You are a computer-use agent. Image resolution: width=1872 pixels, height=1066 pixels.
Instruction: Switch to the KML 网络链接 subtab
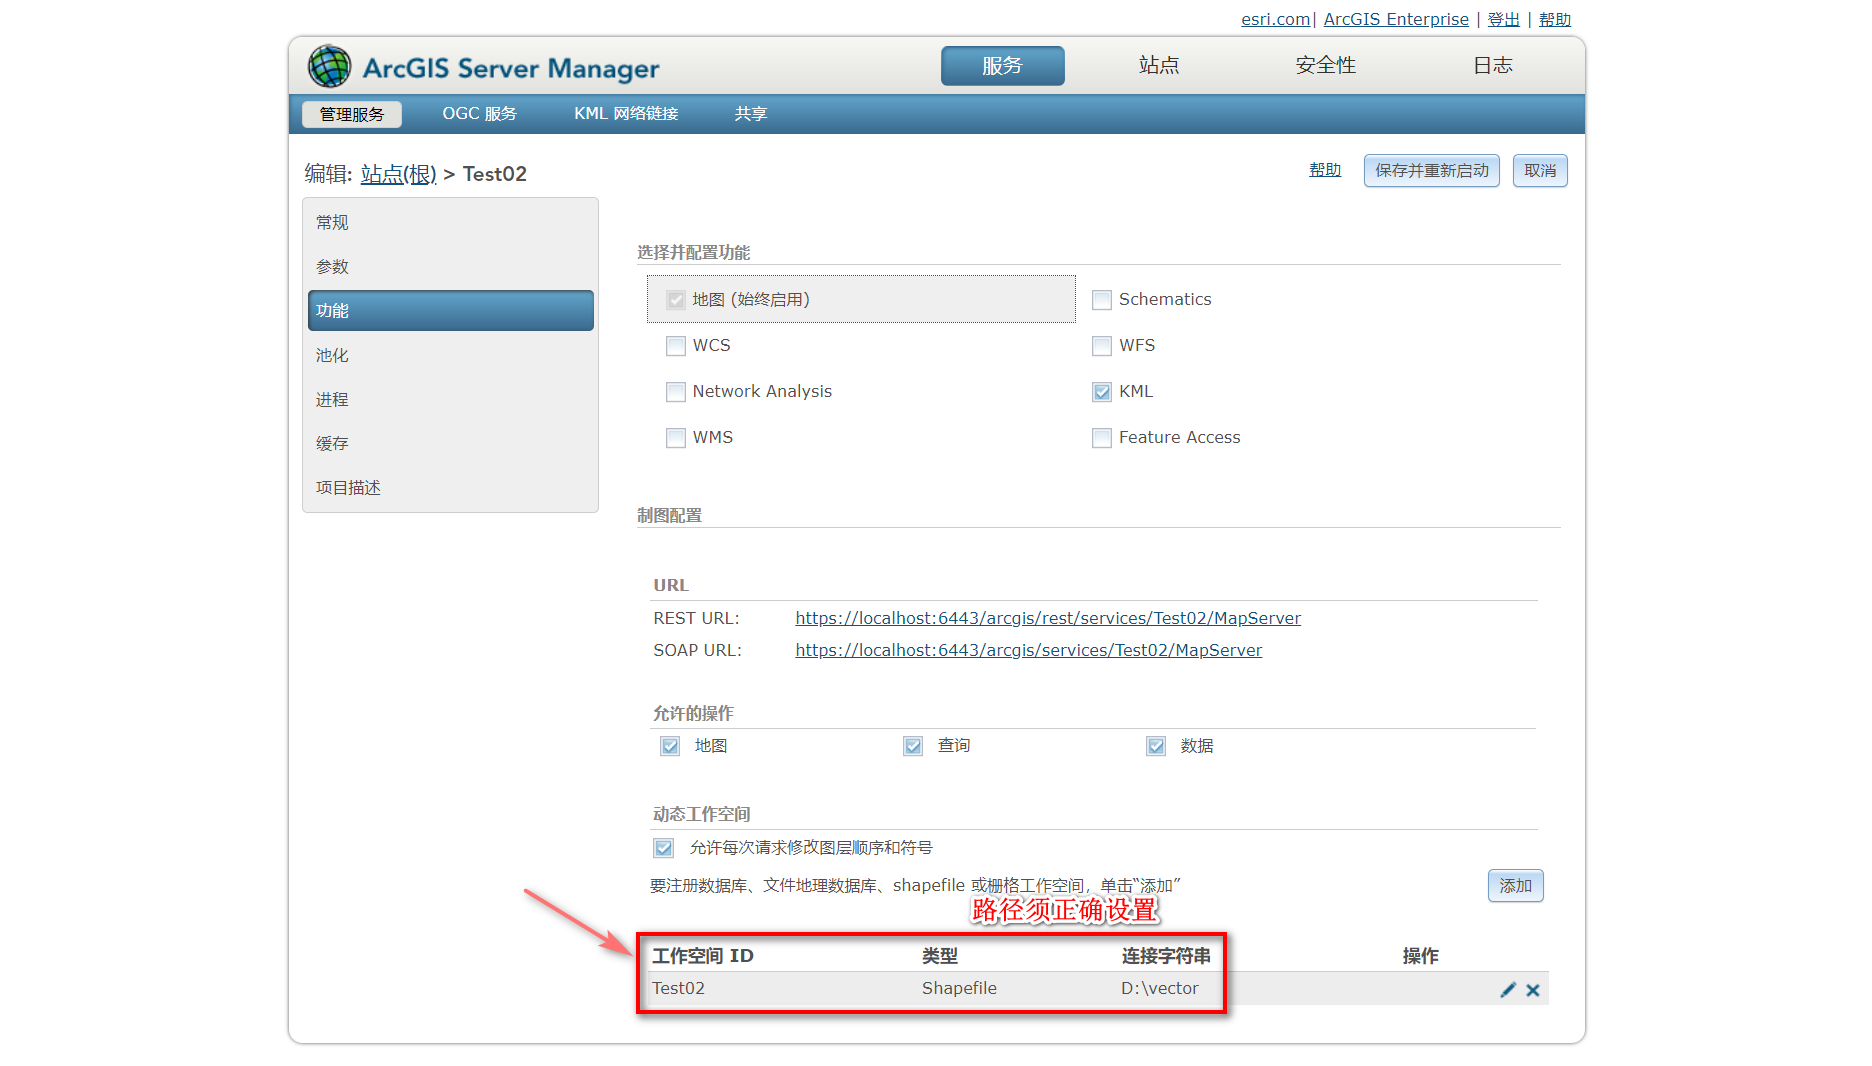tap(626, 114)
